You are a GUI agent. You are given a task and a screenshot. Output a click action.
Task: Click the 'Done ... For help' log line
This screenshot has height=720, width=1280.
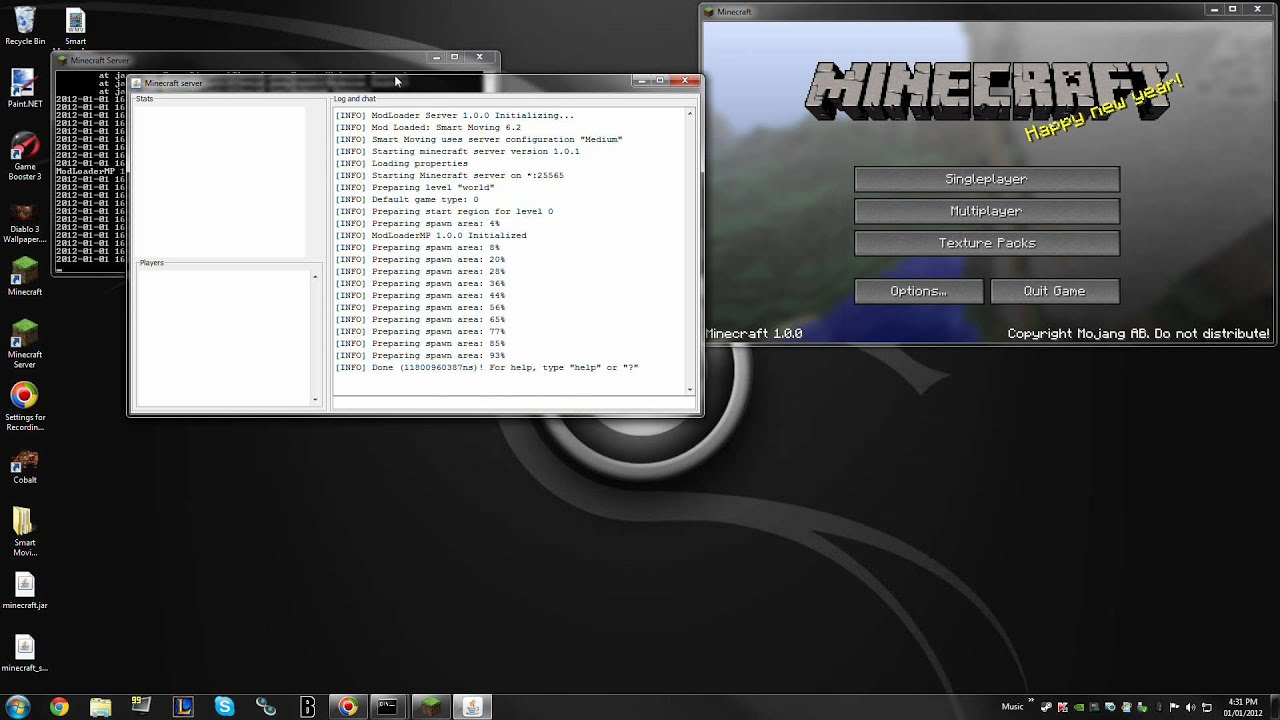pos(487,367)
